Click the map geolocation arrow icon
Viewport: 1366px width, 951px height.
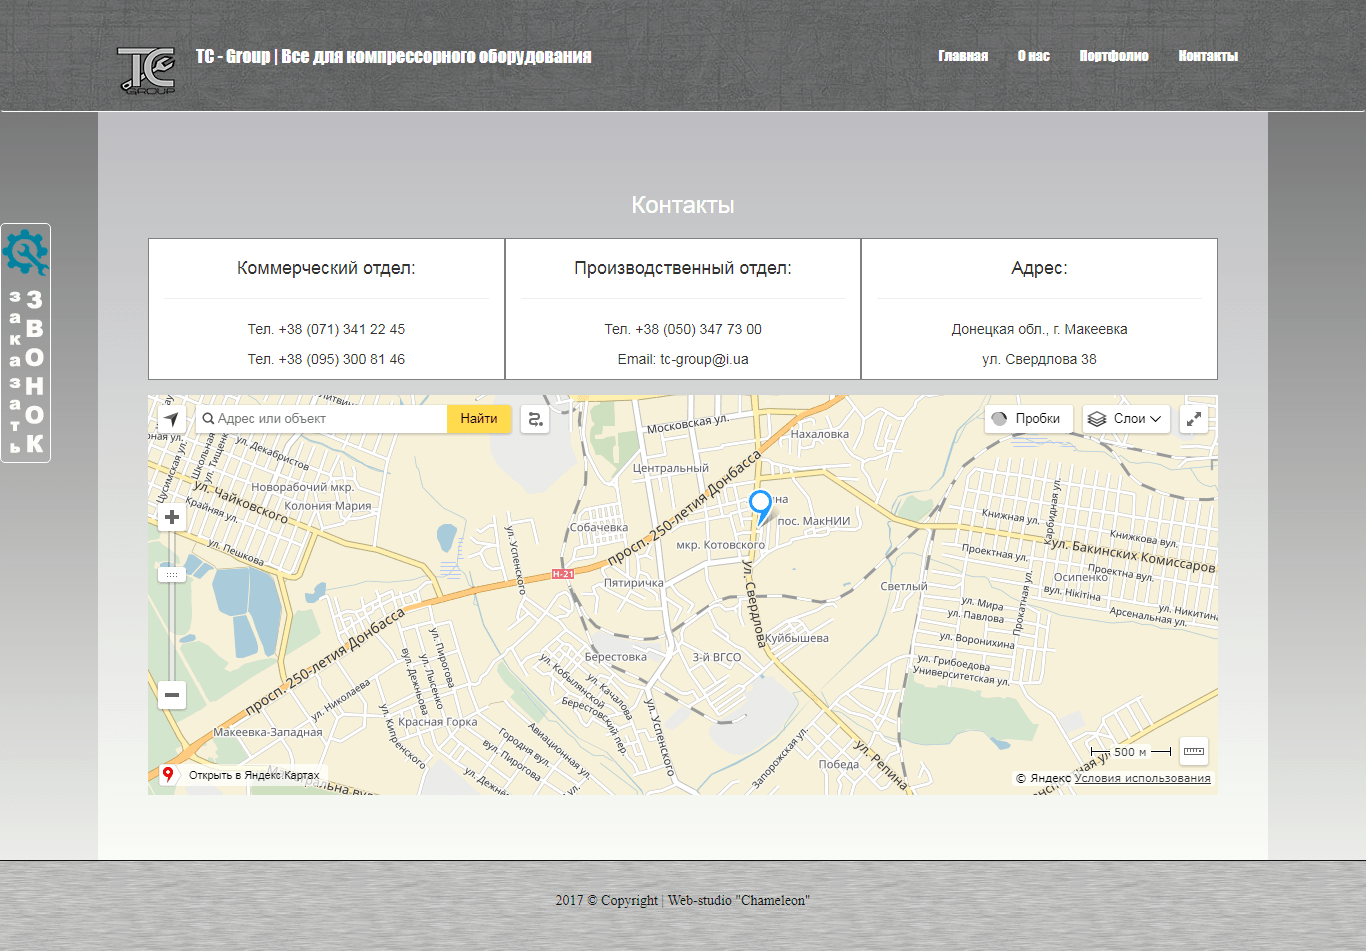(x=172, y=419)
